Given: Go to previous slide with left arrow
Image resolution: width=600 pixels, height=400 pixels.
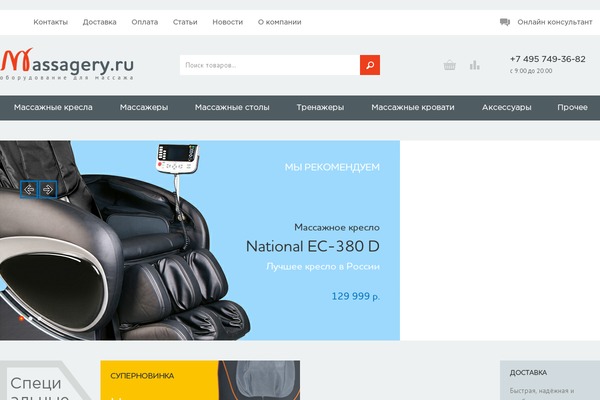Looking at the screenshot, I should pyautogui.click(x=29, y=189).
